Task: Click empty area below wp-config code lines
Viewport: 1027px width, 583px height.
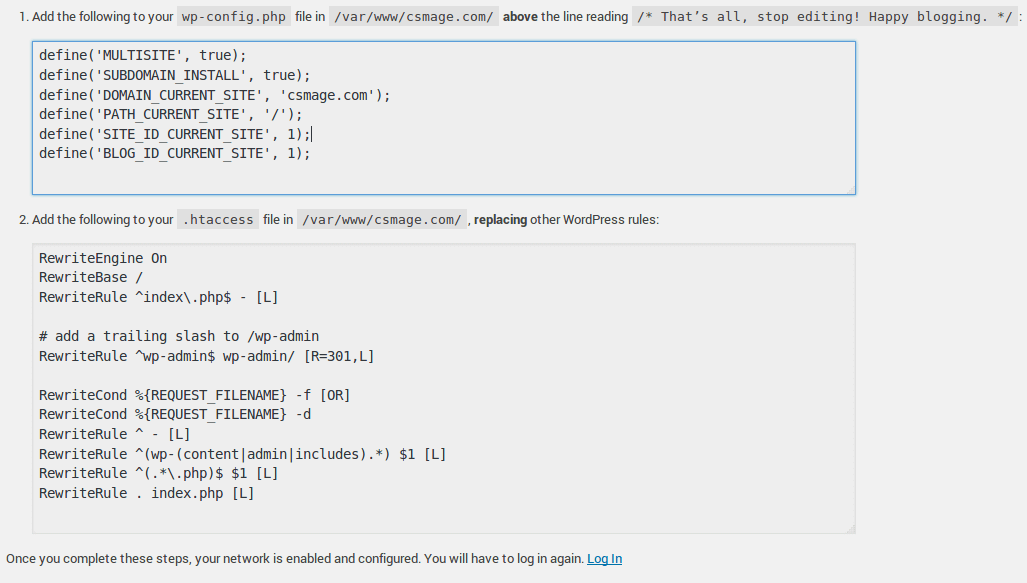Action: [x=443, y=176]
